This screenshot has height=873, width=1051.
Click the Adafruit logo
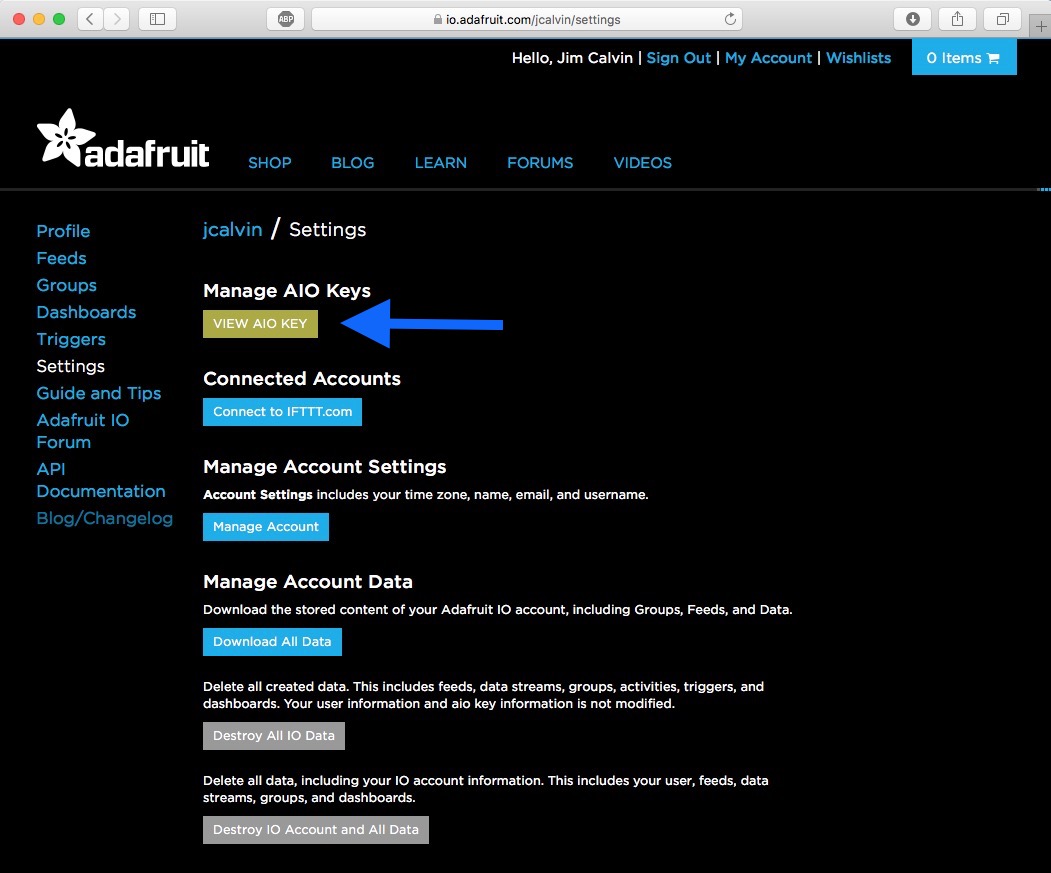[x=123, y=139]
